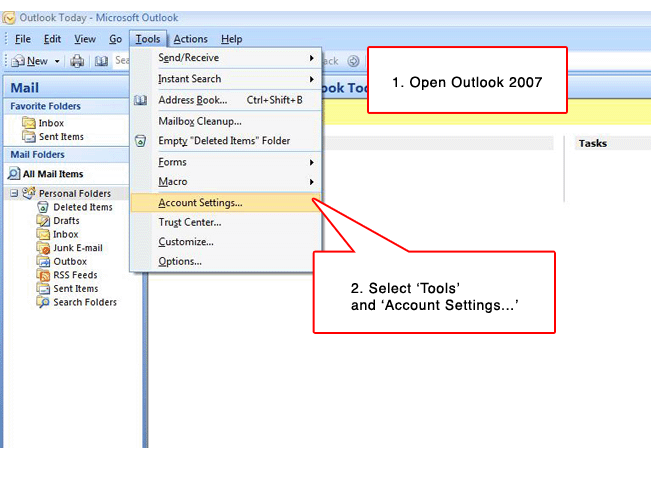Select Empty Deleted Items Folder
The image size is (657, 500).
coord(223,141)
